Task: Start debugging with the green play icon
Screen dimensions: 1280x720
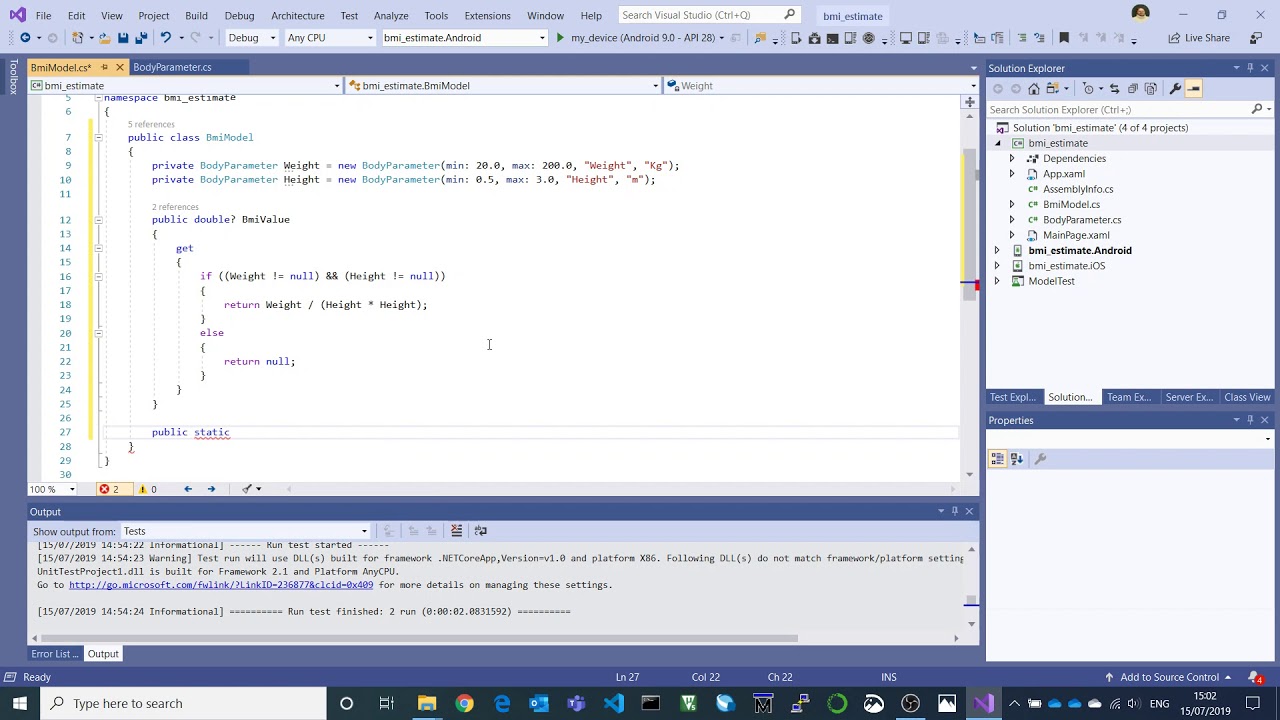Action: 560,38
